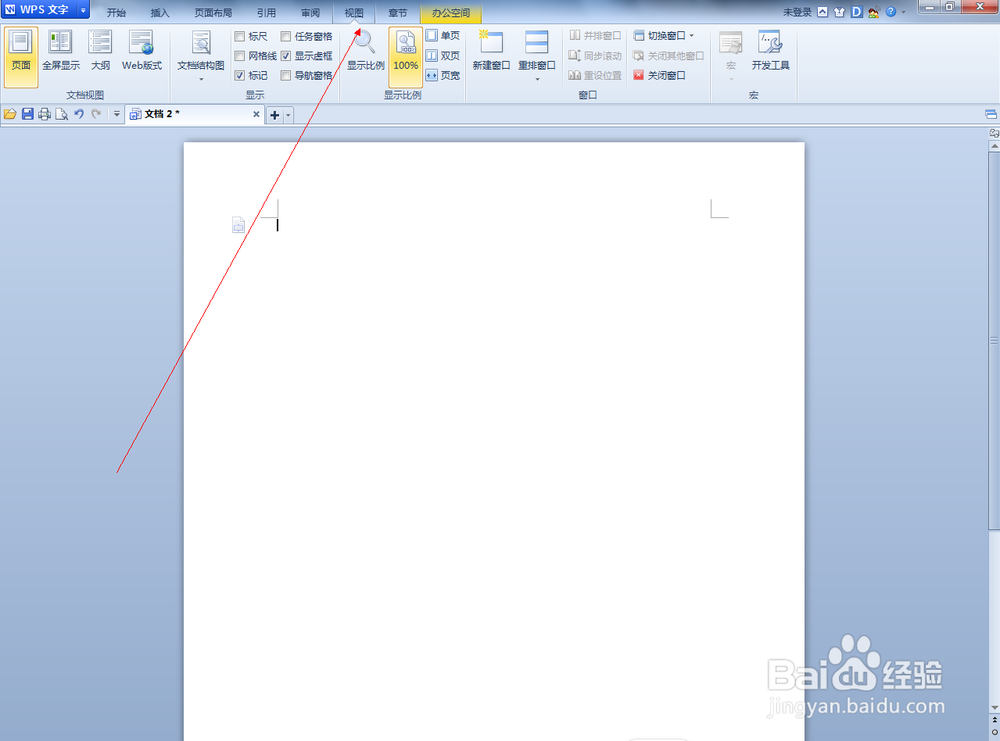Enable 导航窗格 navigation pane checkbox

(286, 75)
